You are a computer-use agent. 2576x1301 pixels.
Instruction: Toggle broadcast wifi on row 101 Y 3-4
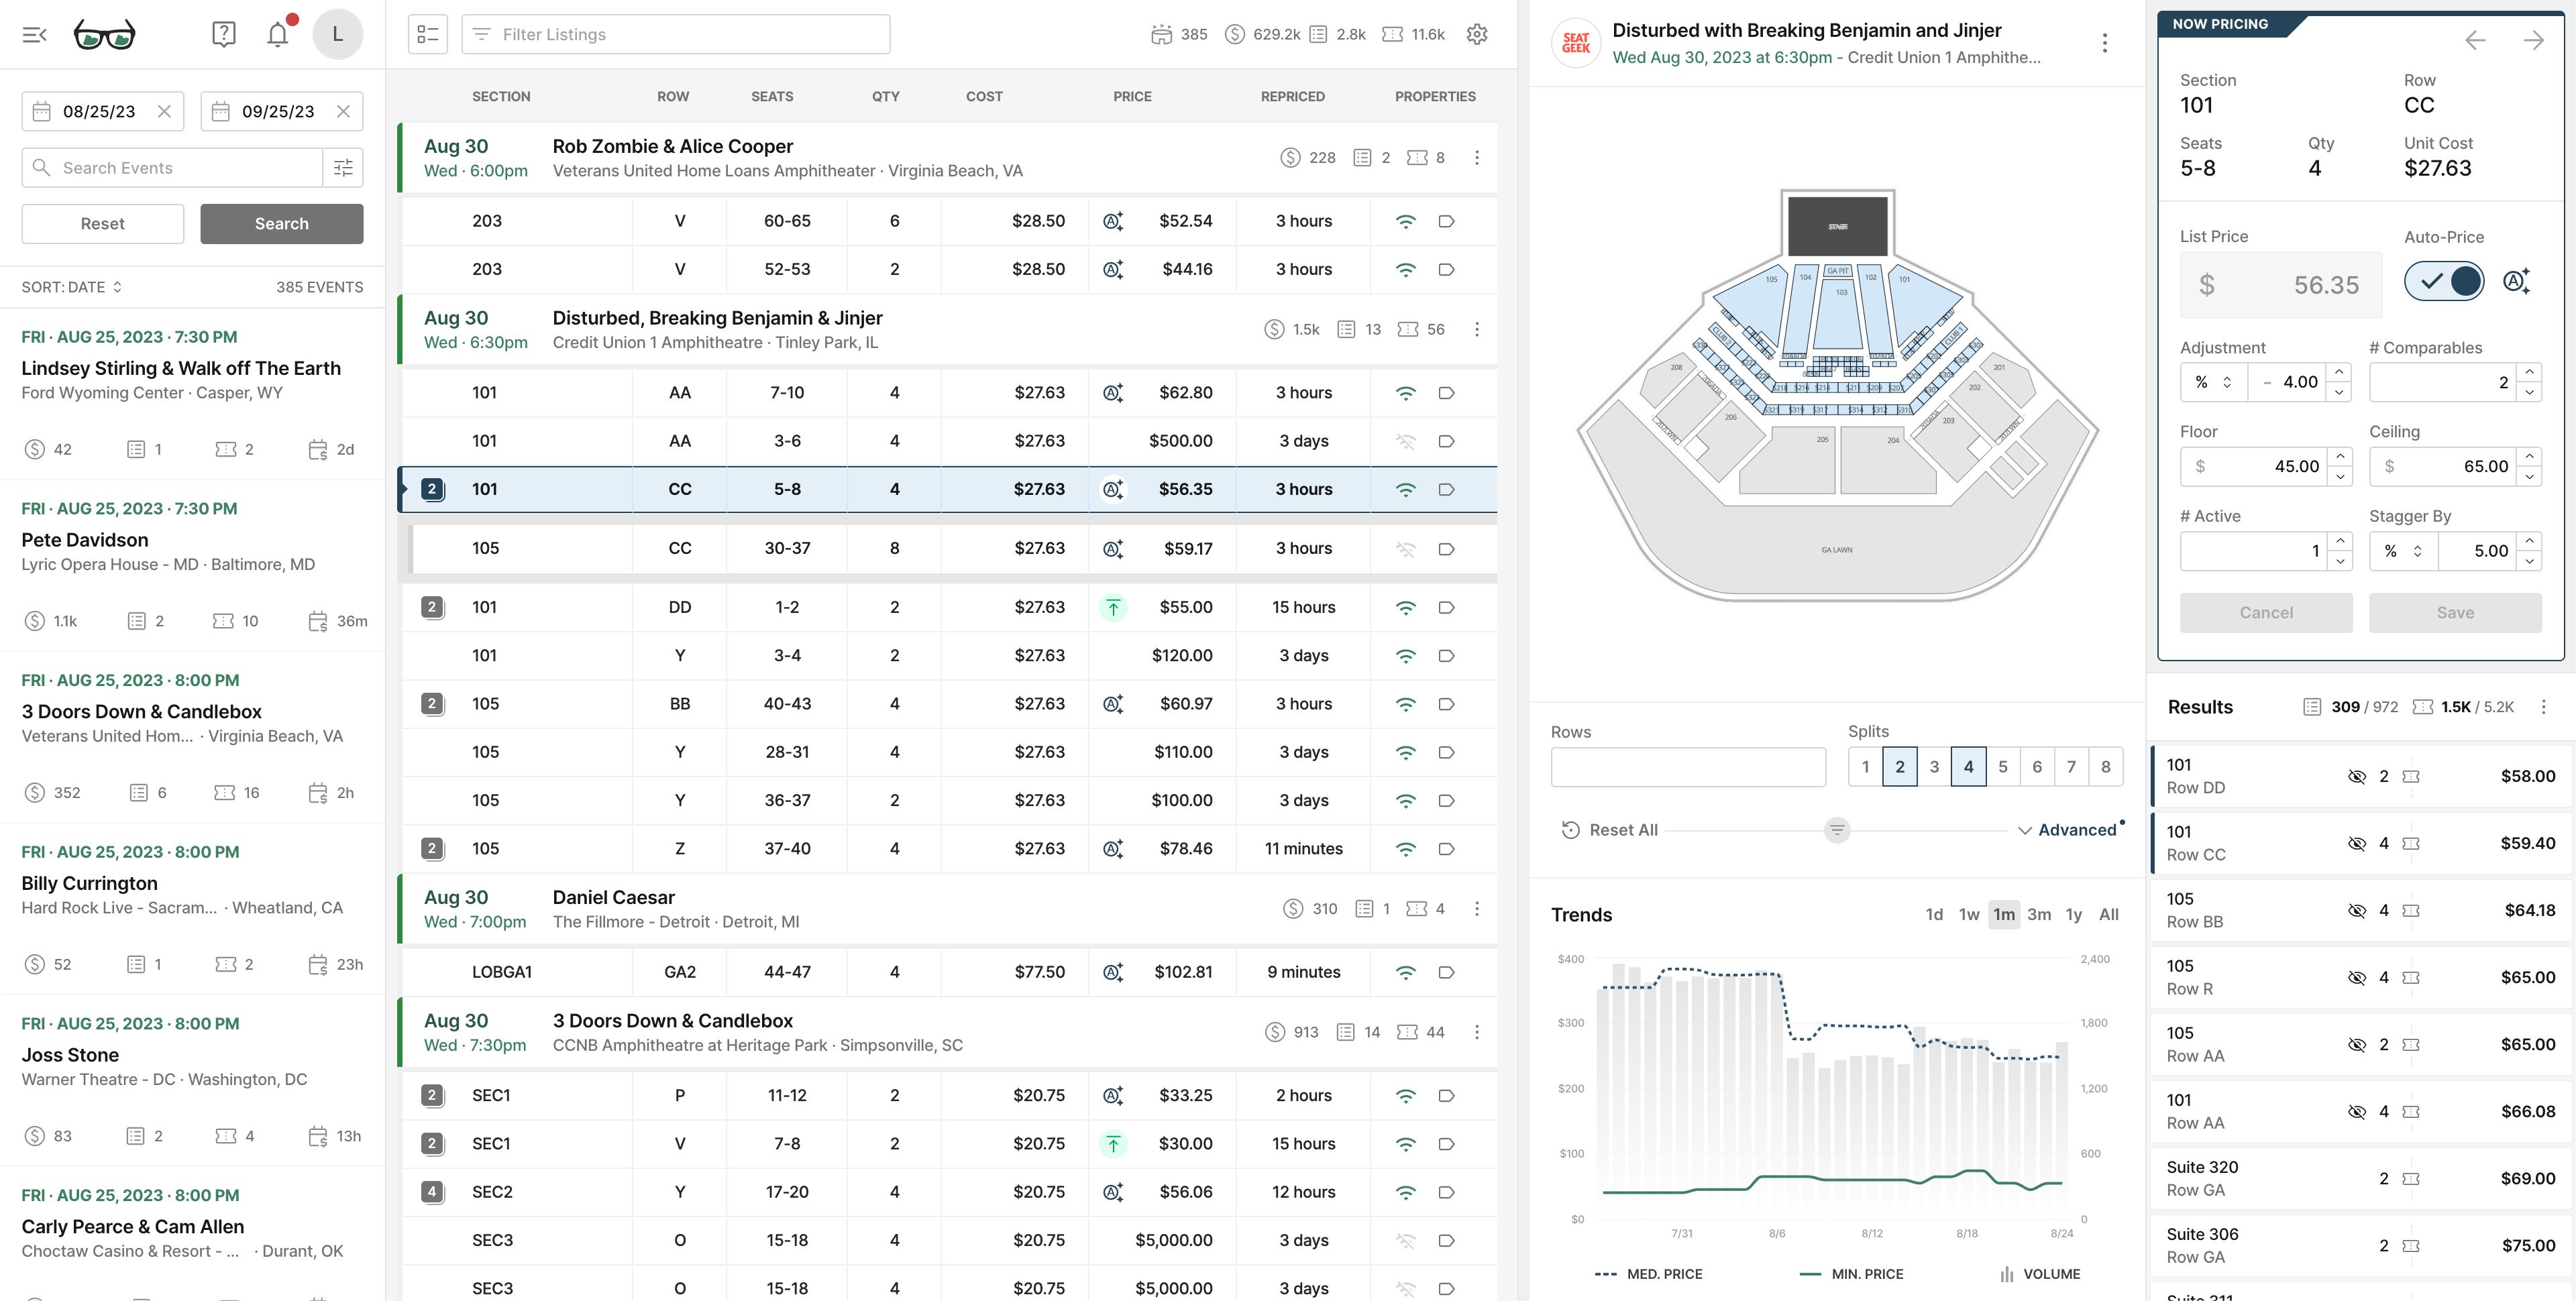[1406, 656]
